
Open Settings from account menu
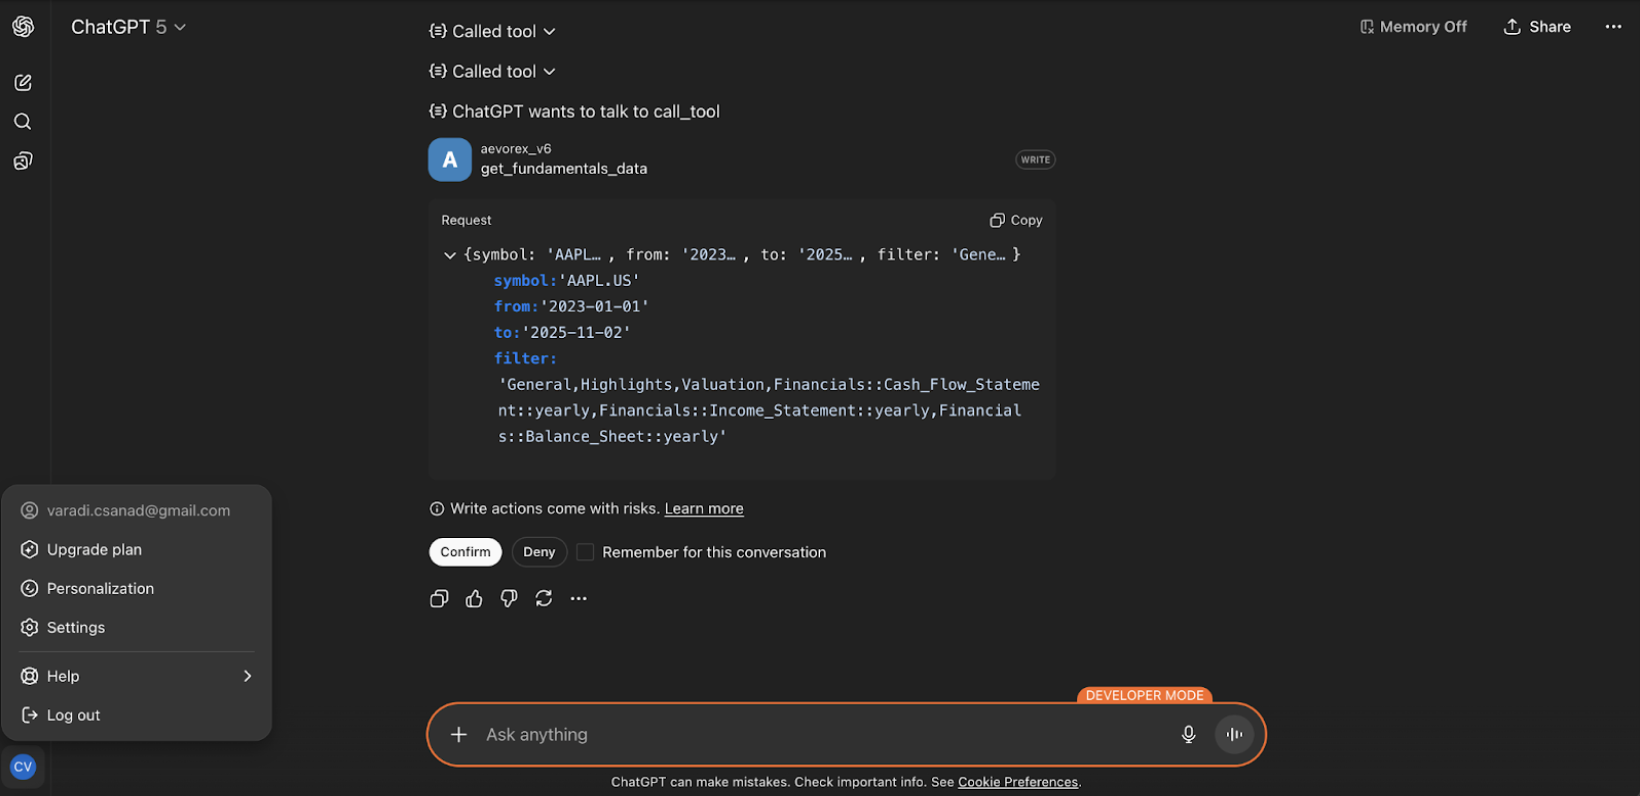pyautogui.click(x=137, y=628)
